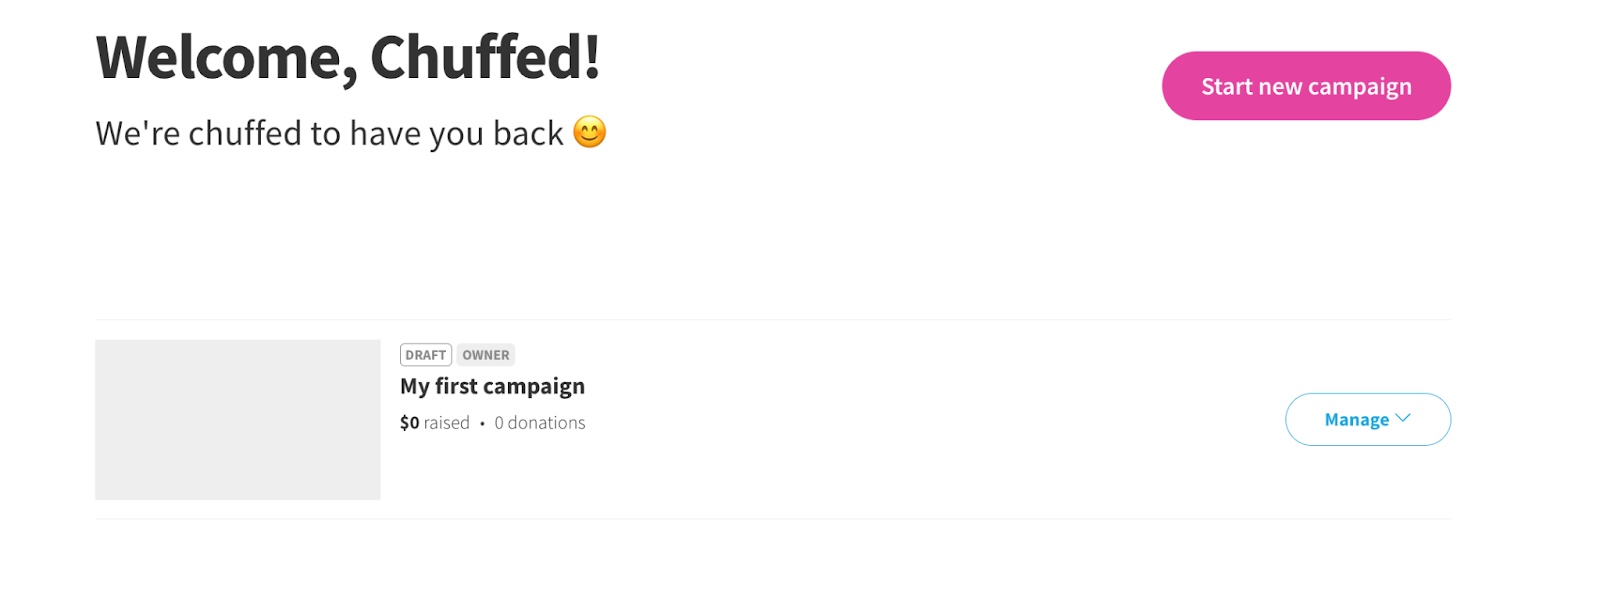Open the Manage dropdown for My first campaign

(x=1368, y=419)
